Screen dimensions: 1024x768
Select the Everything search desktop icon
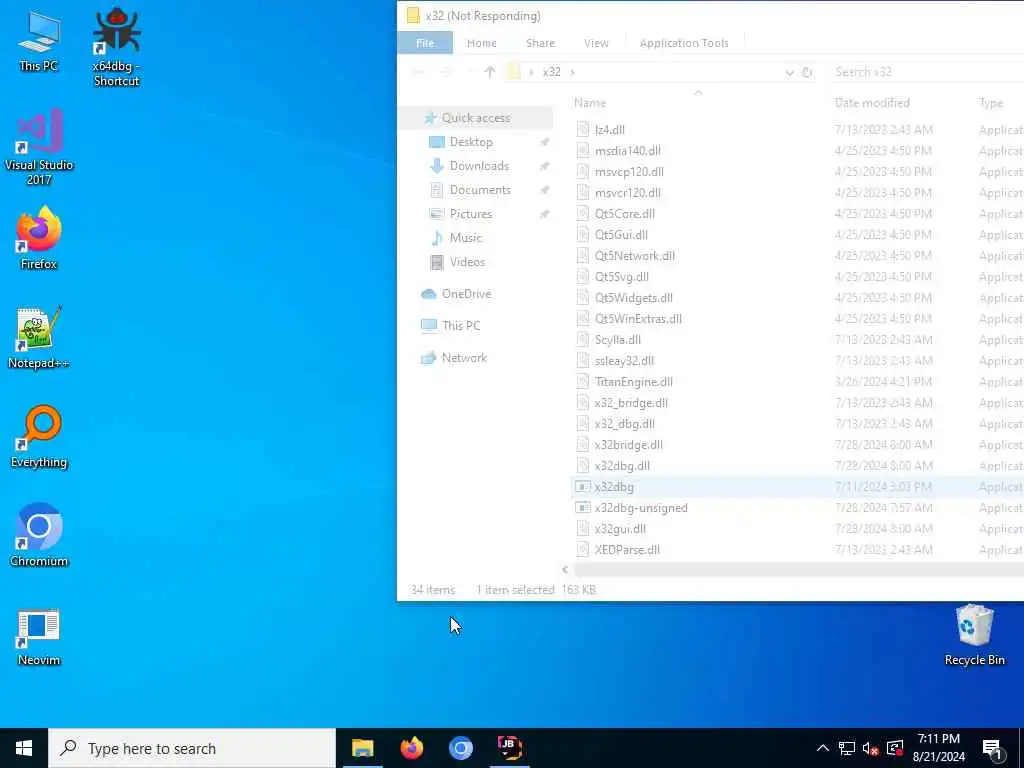click(x=39, y=437)
